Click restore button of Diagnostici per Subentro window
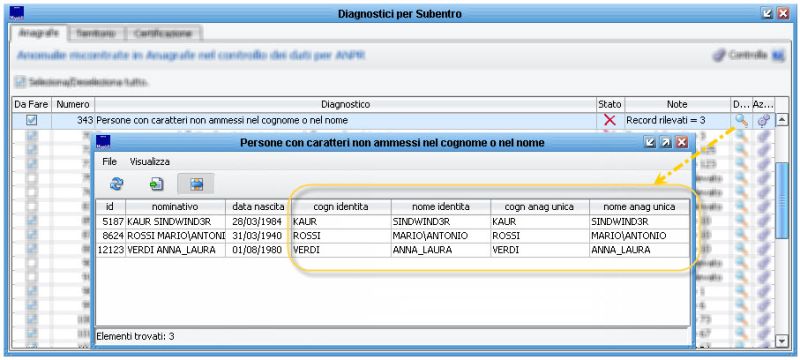The image size is (800, 360). click(x=767, y=14)
